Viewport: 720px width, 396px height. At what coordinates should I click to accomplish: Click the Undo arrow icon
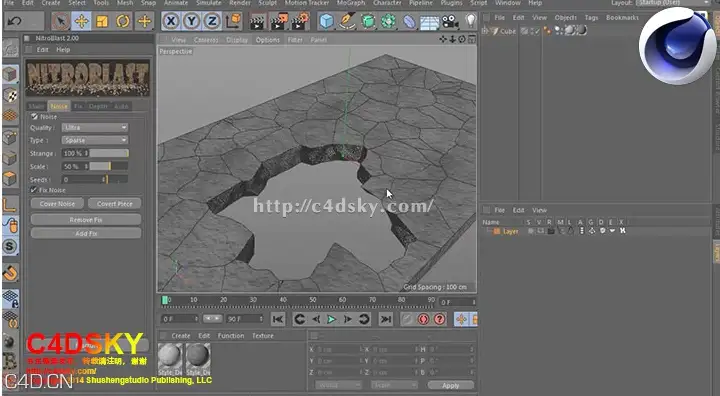[x=14, y=21]
